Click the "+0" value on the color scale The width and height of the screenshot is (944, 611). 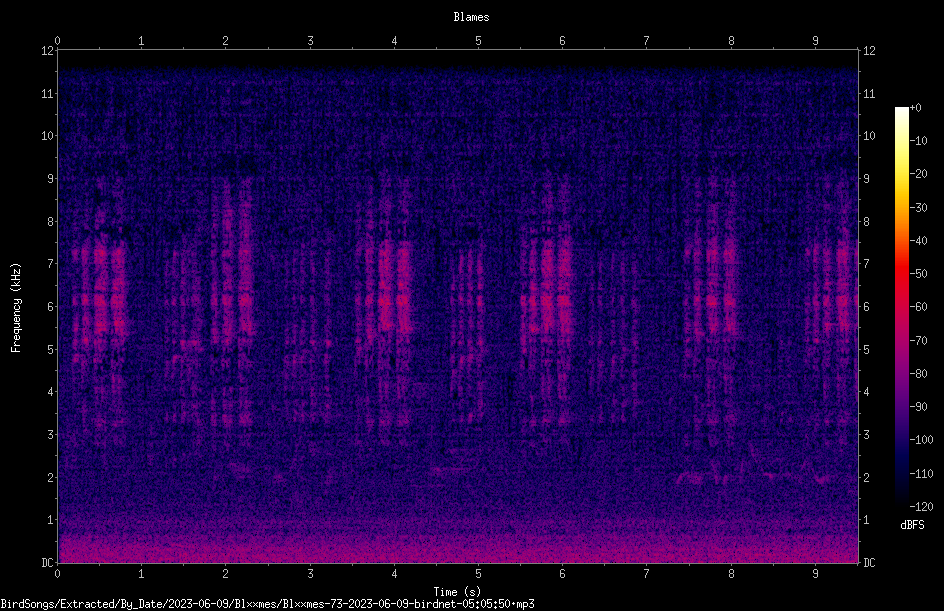tap(915, 108)
